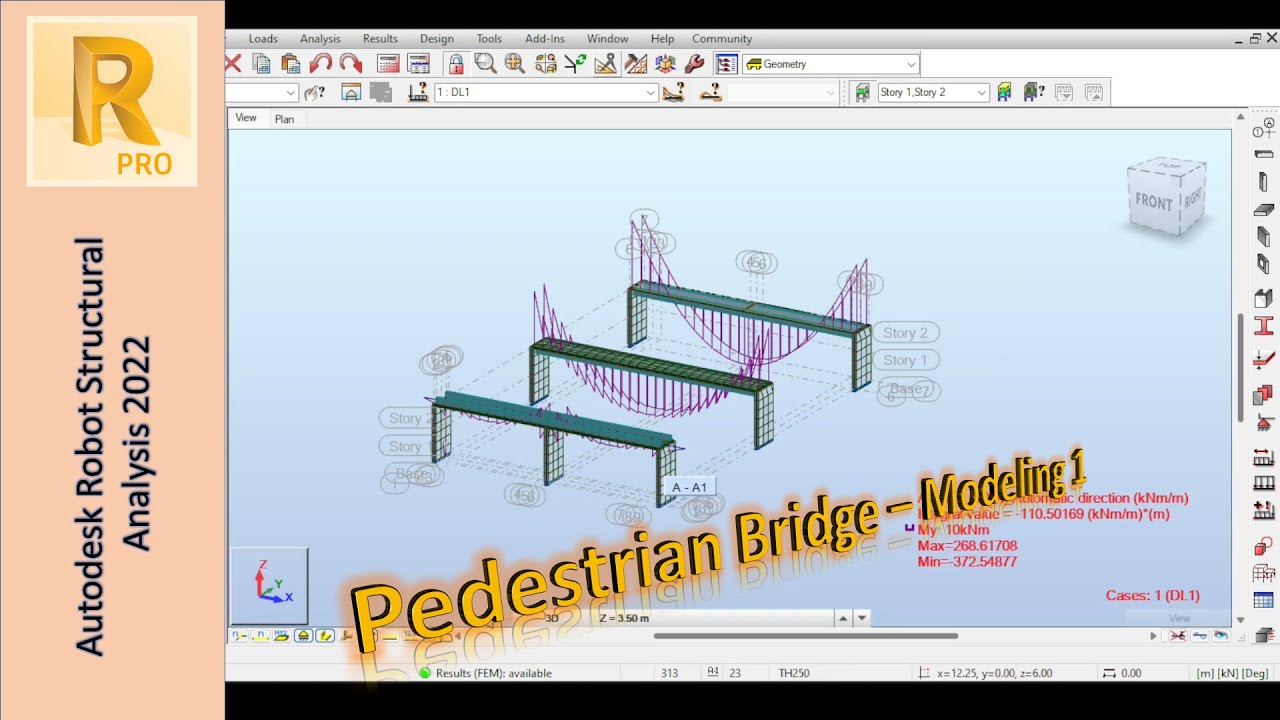This screenshot has width=1280, height=720.
Task: Open the Geometry layout dropdown
Action: click(x=831, y=64)
